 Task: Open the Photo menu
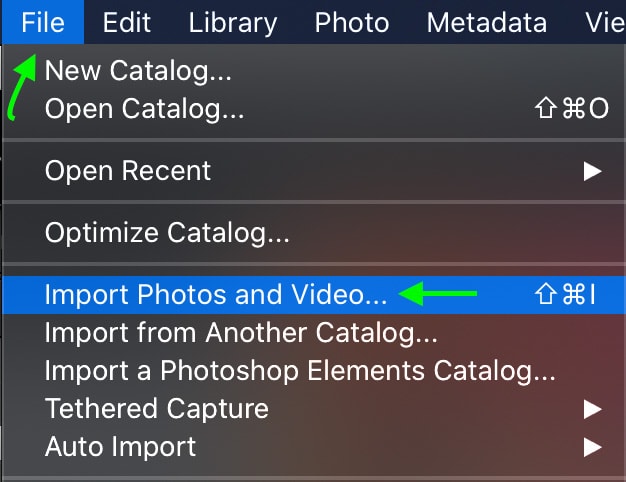tap(352, 22)
